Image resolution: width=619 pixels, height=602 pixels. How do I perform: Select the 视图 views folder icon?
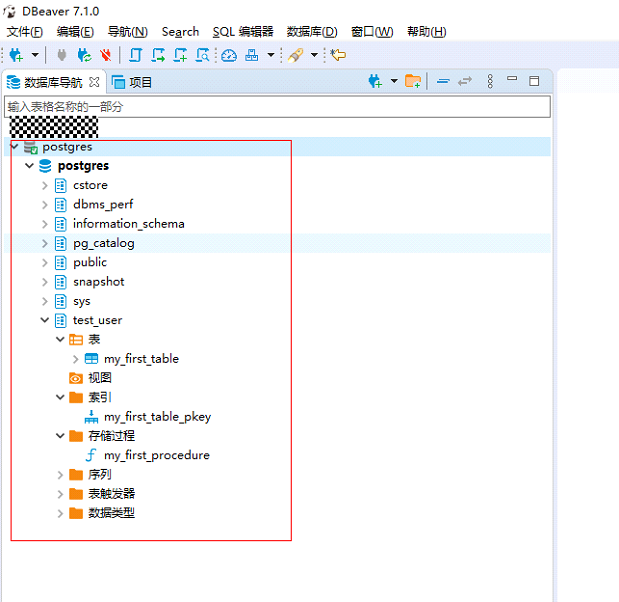(x=76, y=378)
